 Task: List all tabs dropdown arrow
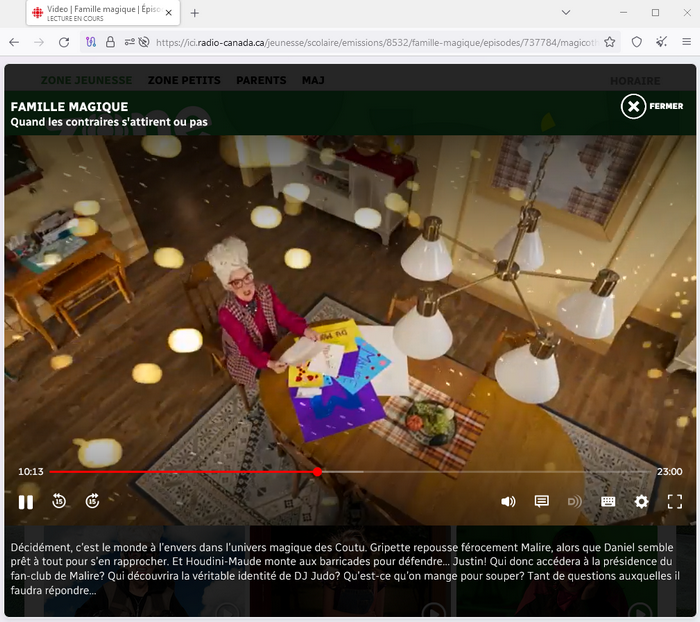[x=567, y=13]
